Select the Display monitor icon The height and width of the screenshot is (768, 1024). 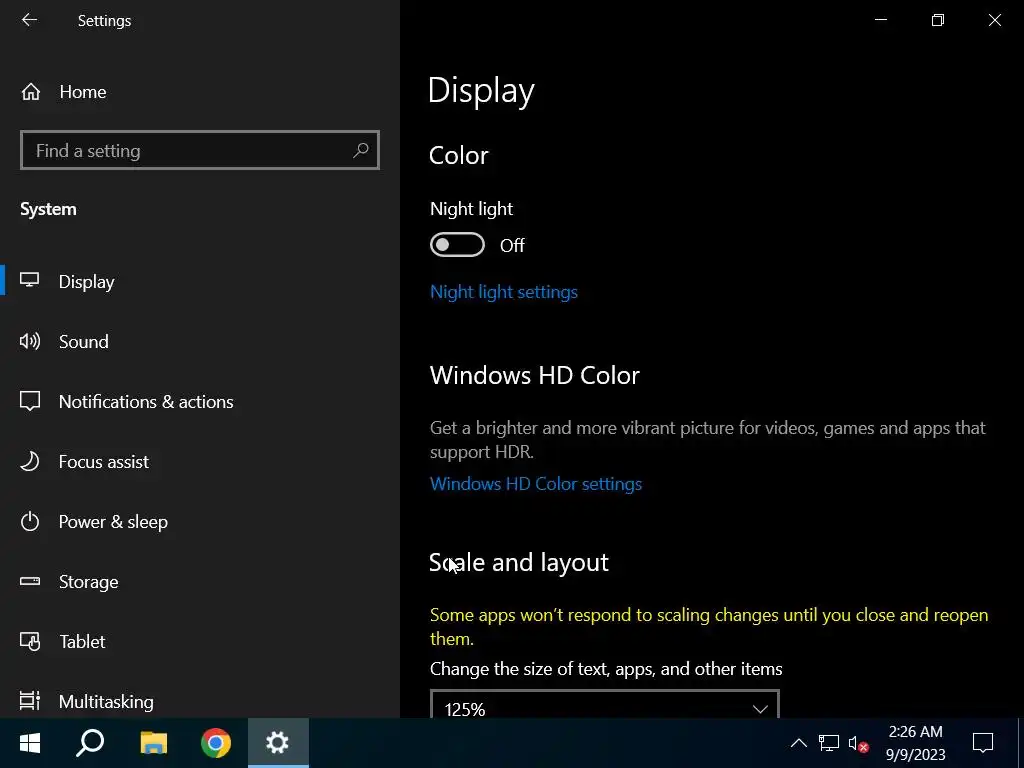(29, 281)
